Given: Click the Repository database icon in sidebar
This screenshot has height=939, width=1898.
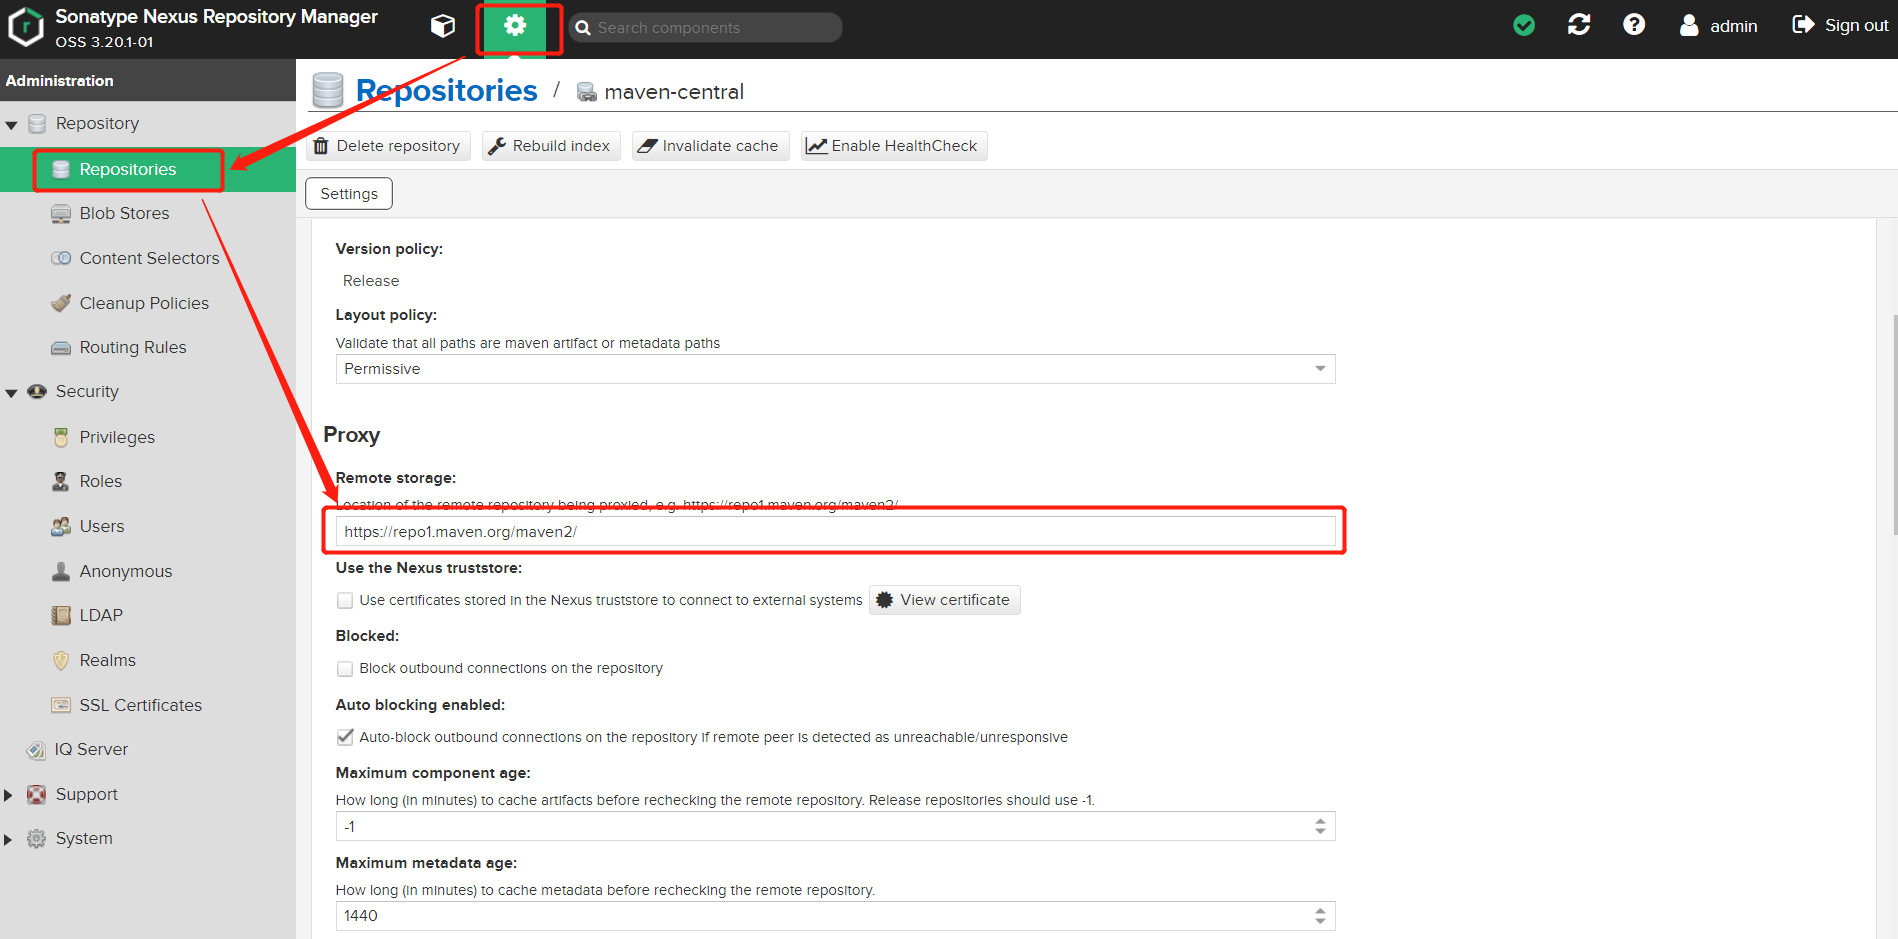Looking at the screenshot, I should click(x=37, y=124).
